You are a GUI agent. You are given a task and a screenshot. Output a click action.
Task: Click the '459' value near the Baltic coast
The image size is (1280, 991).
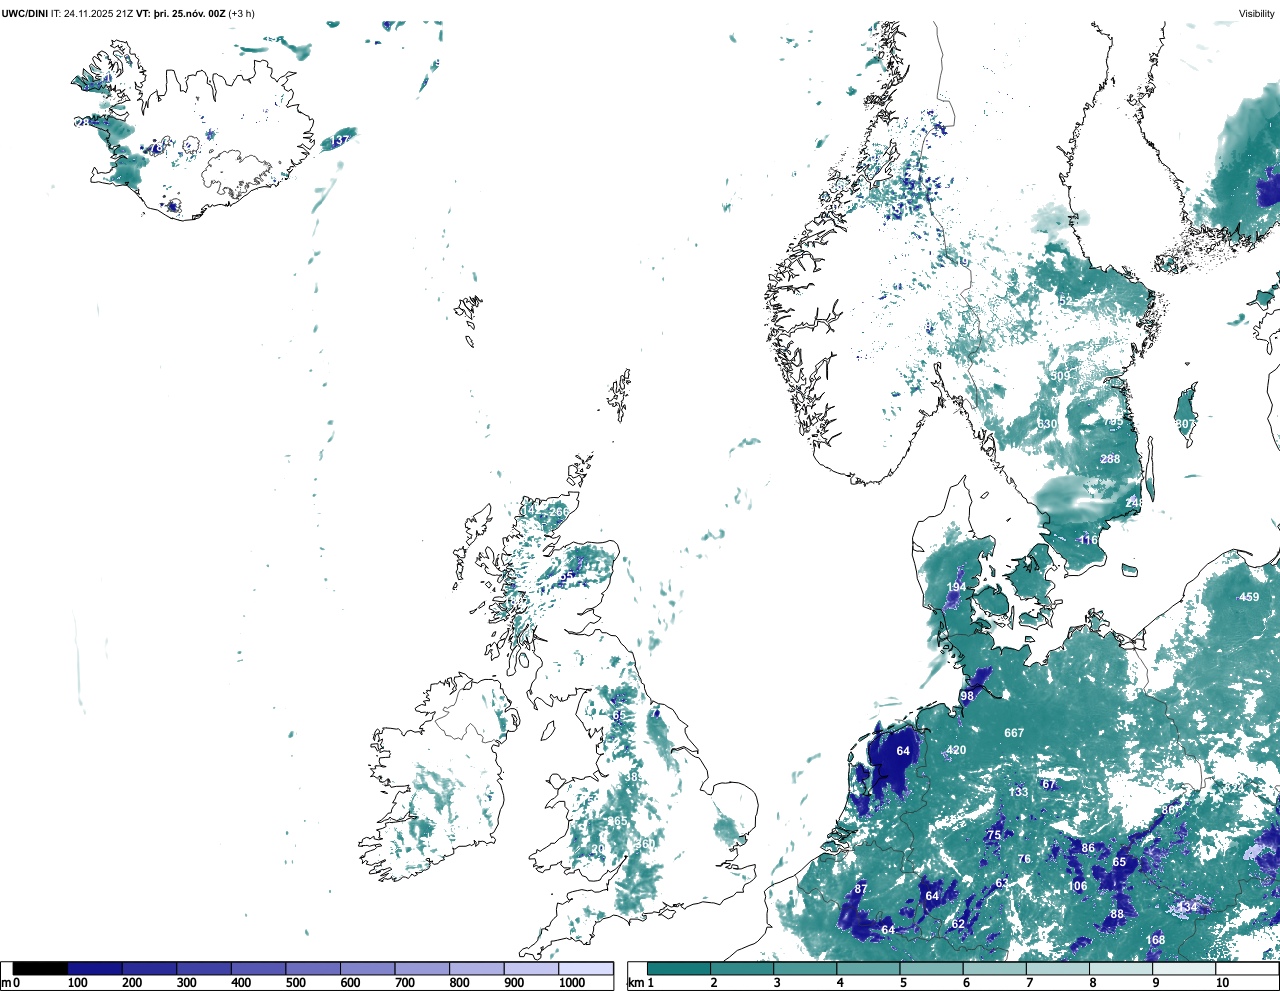tap(1249, 597)
